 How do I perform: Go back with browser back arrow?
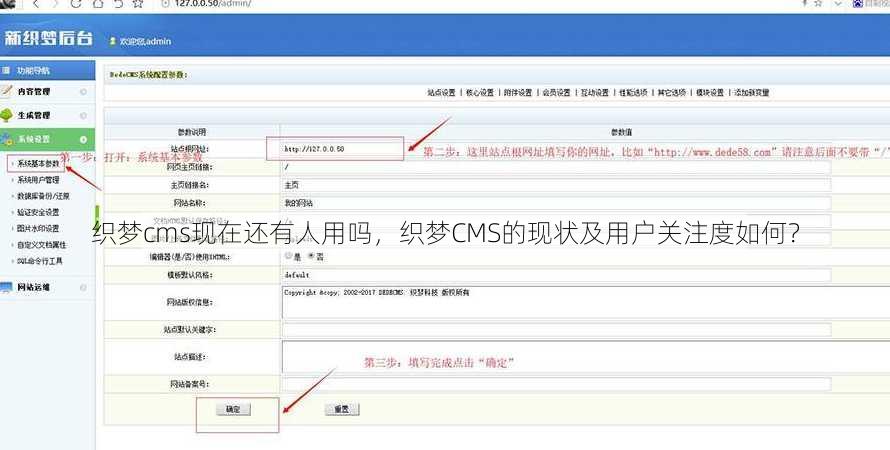point(36,3)
